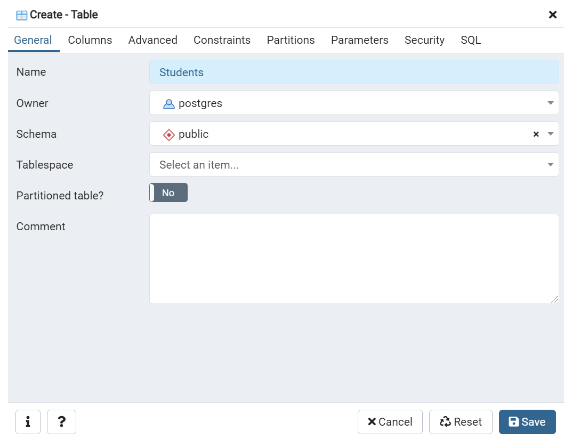Click inside the Comment text area

(x=354, y=258)
